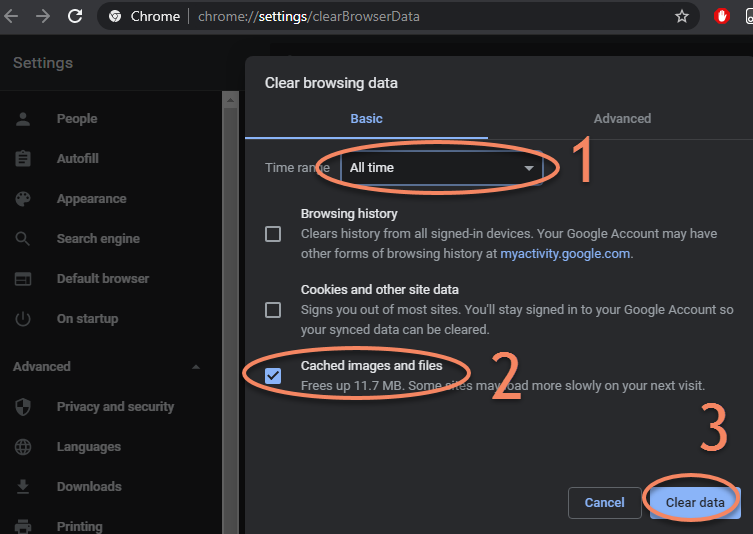Click the Clear data button
Viewport: 753px width, 534px height.
coord(695,502)
